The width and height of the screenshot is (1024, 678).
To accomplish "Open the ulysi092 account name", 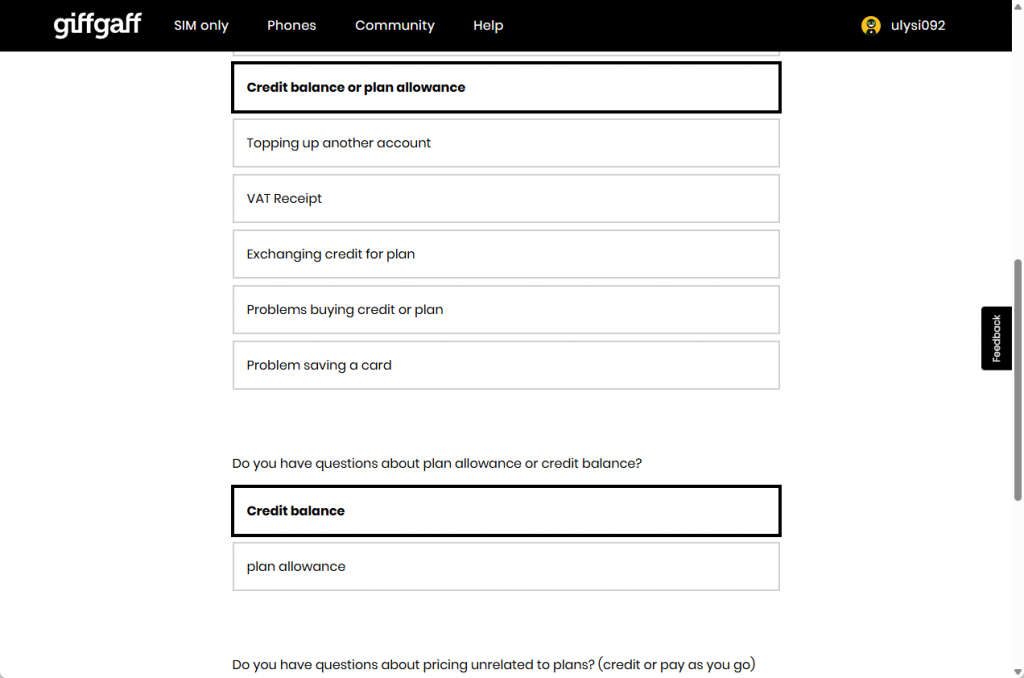I will [x=918, y=25].
